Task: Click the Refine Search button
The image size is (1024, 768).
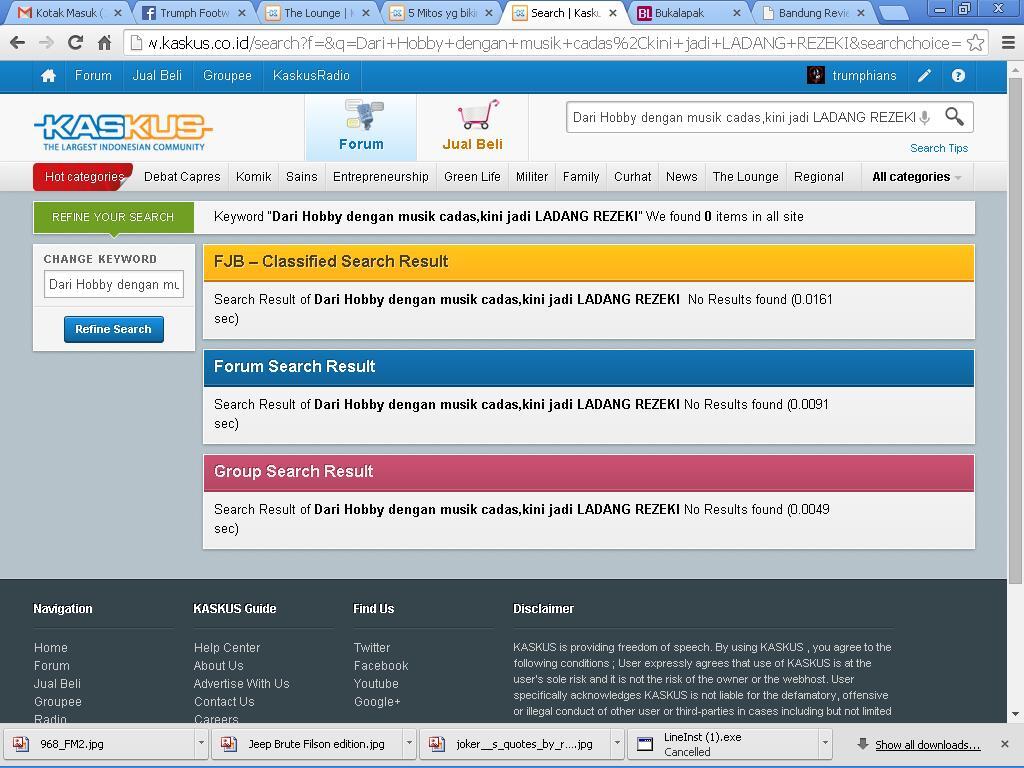Action: point(114,329)
